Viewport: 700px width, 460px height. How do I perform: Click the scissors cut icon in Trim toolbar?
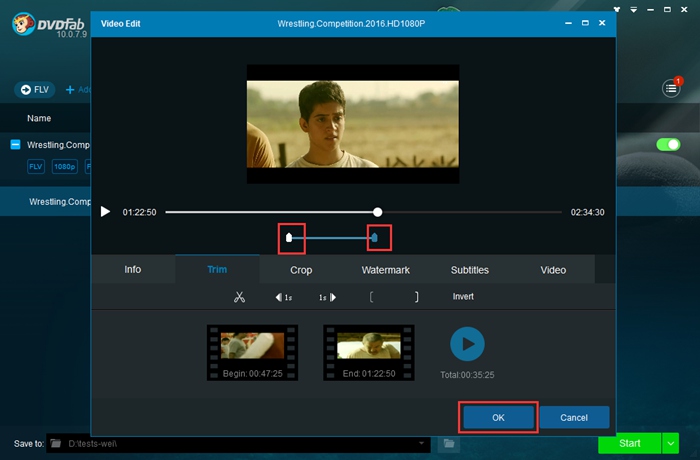(x=239, y=297)
